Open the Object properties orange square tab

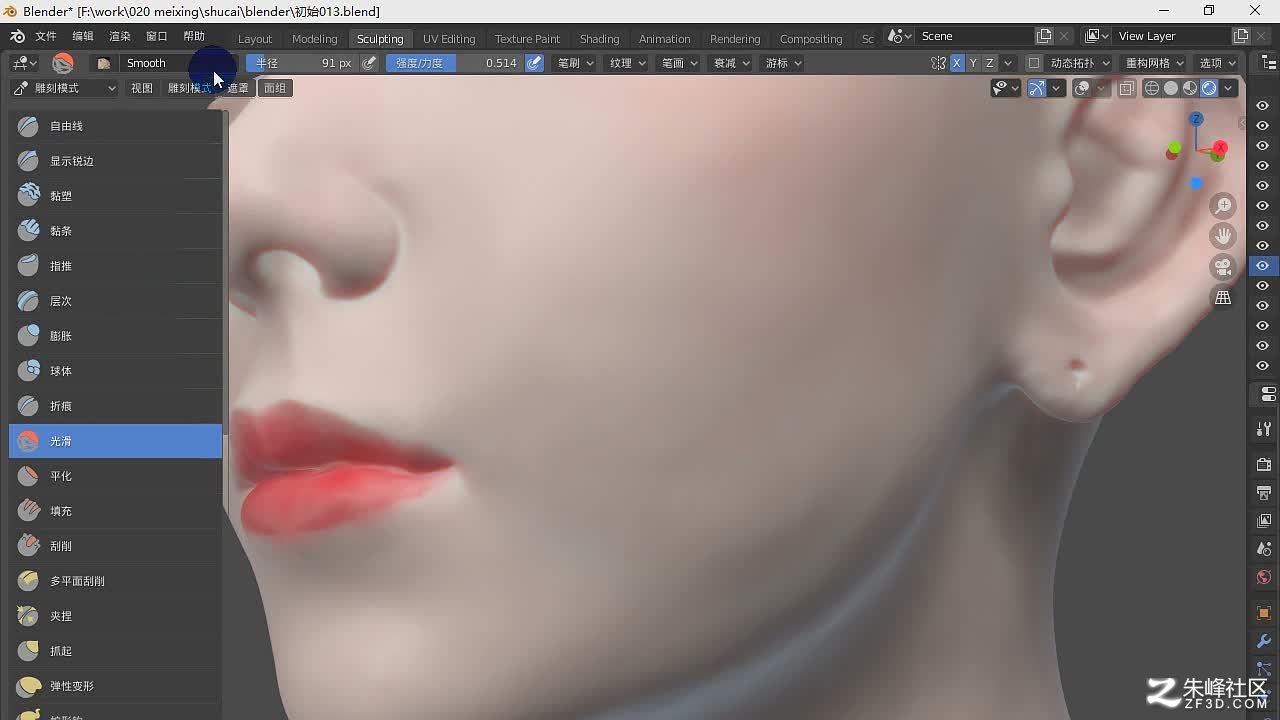tap(1264, 613)
